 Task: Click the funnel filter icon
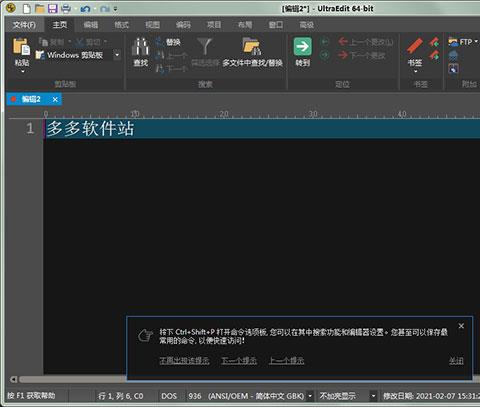204,46
